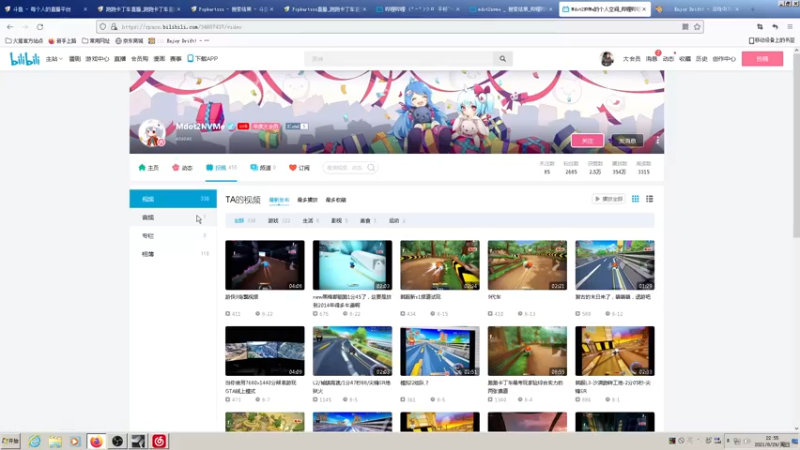Viewport: 800px width, 450px height.
Task: Sort videos by 最多播放
Action: 307,200
